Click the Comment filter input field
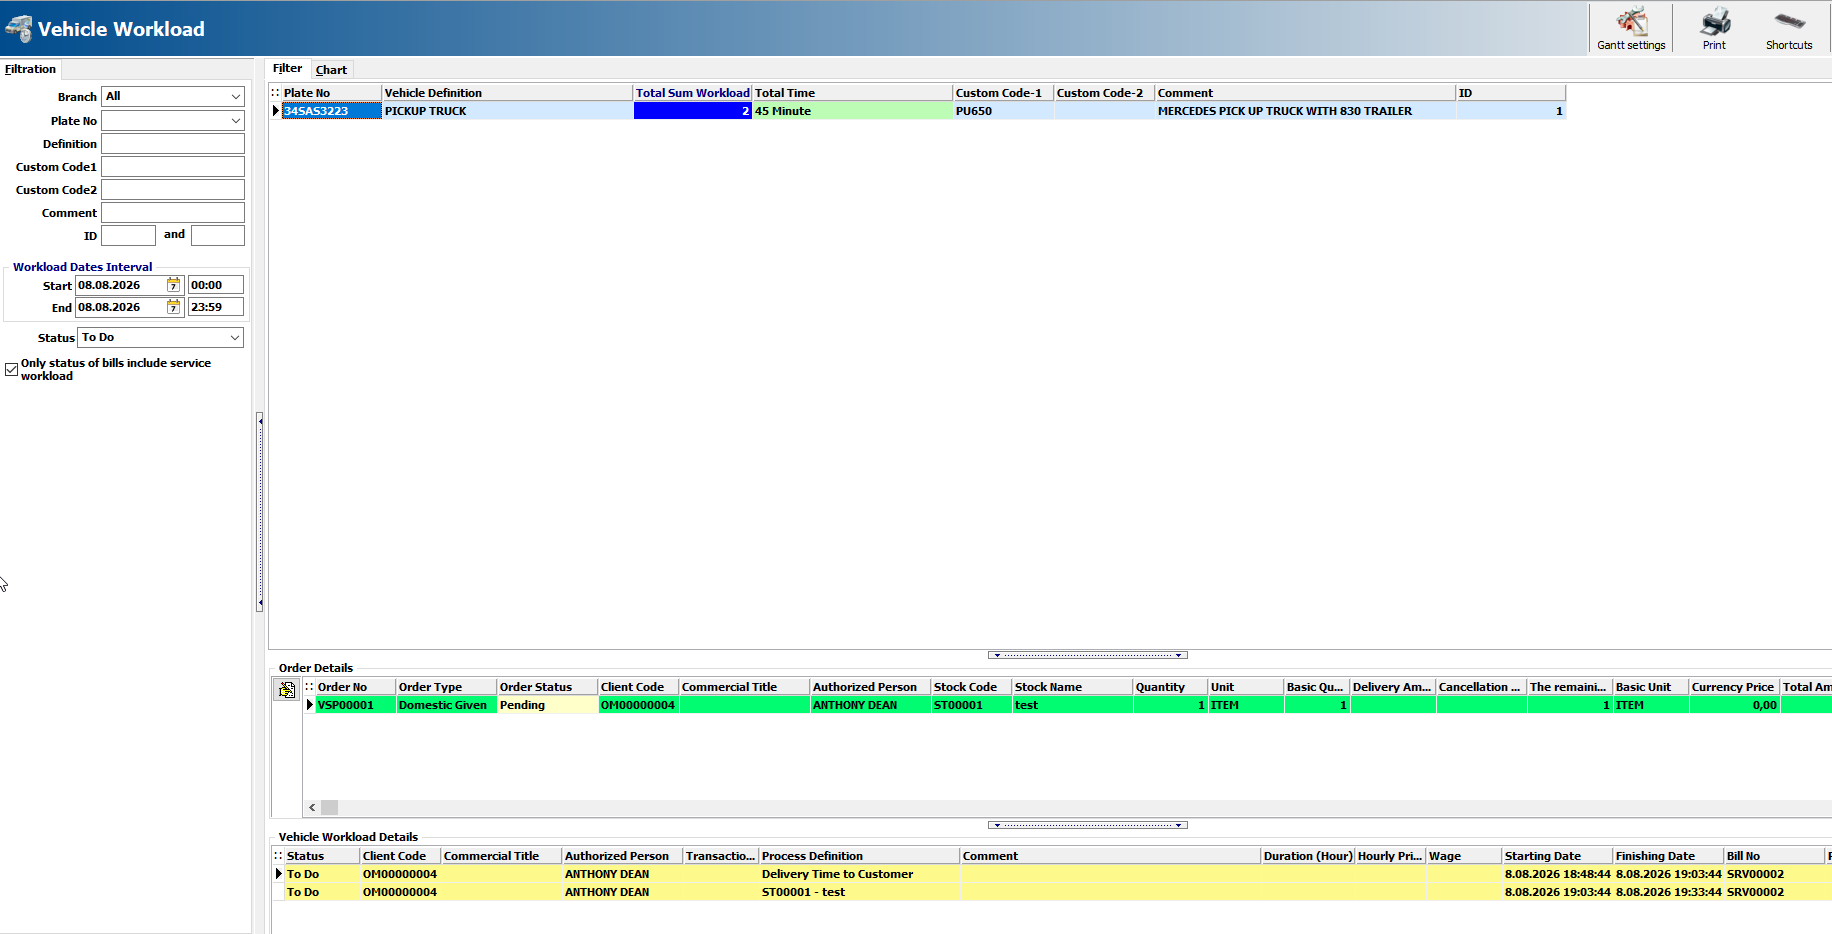1832x934 pixels. [173, 213]
